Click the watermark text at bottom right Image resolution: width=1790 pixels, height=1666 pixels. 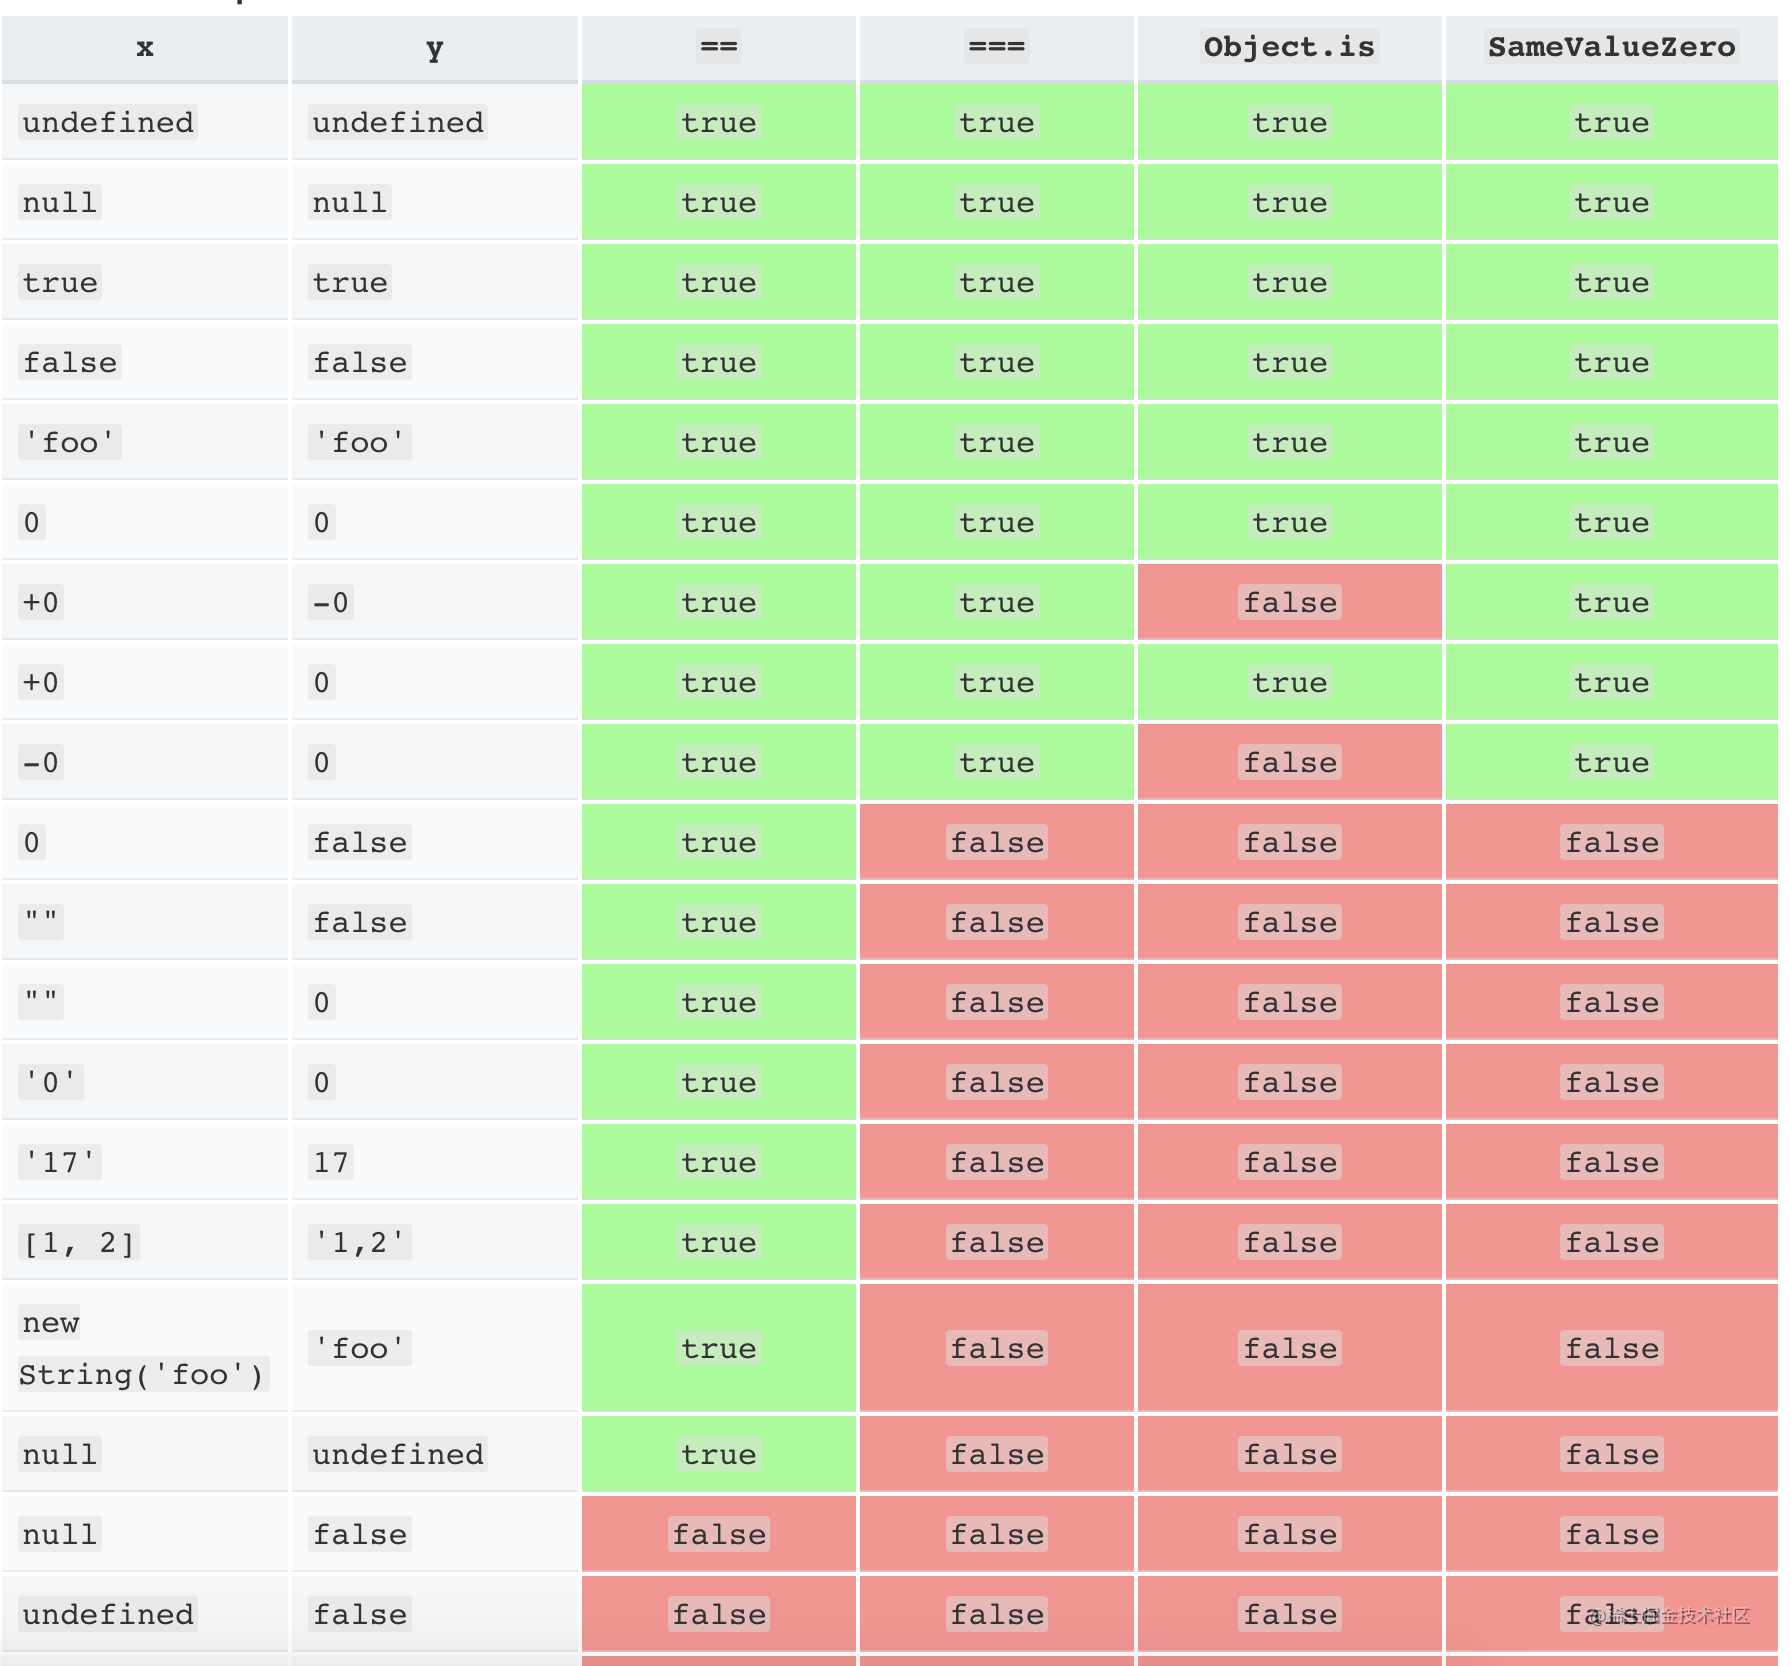tap(1670, 1615)
